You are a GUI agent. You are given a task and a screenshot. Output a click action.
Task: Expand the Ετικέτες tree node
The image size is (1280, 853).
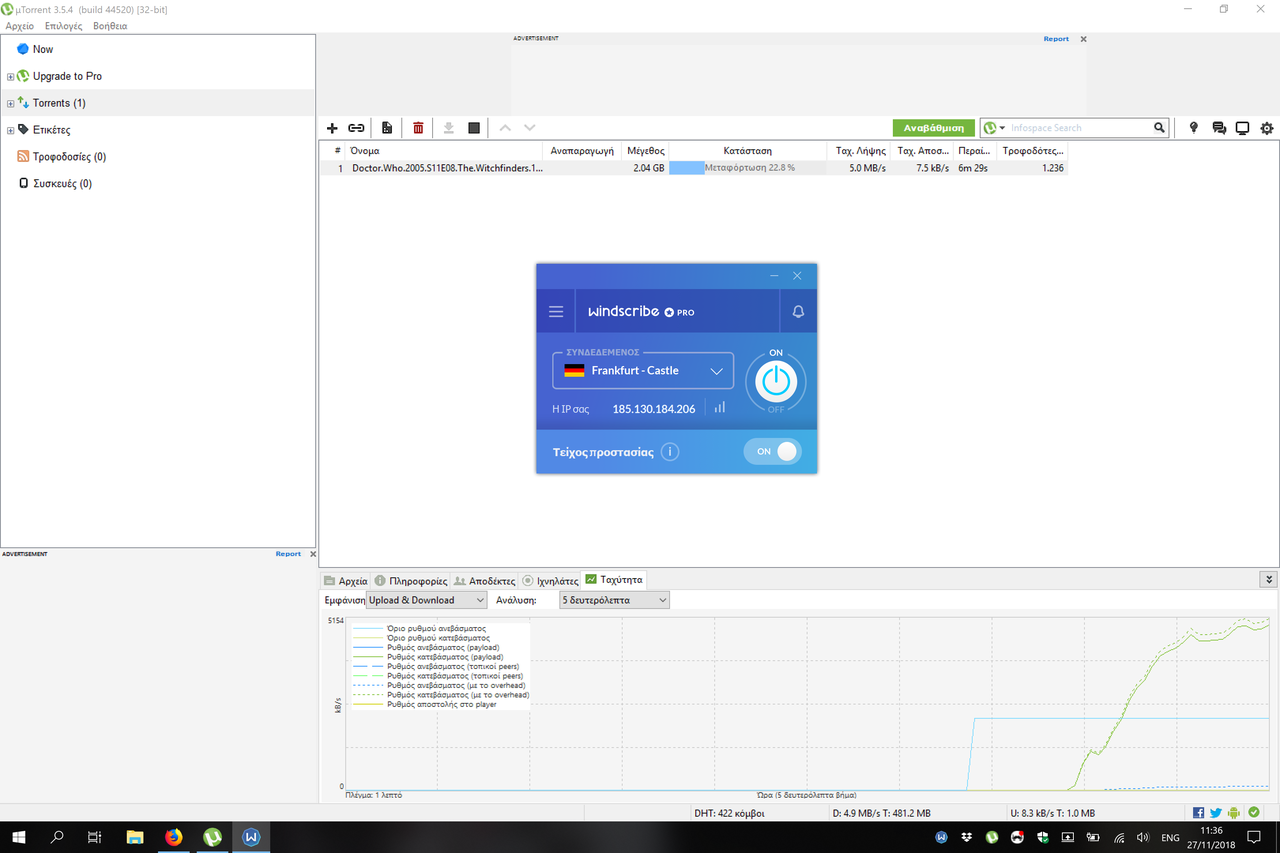click(10, 130)
